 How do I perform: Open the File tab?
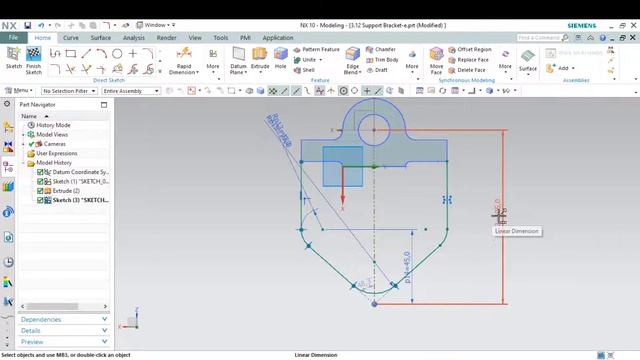(13, 38)
